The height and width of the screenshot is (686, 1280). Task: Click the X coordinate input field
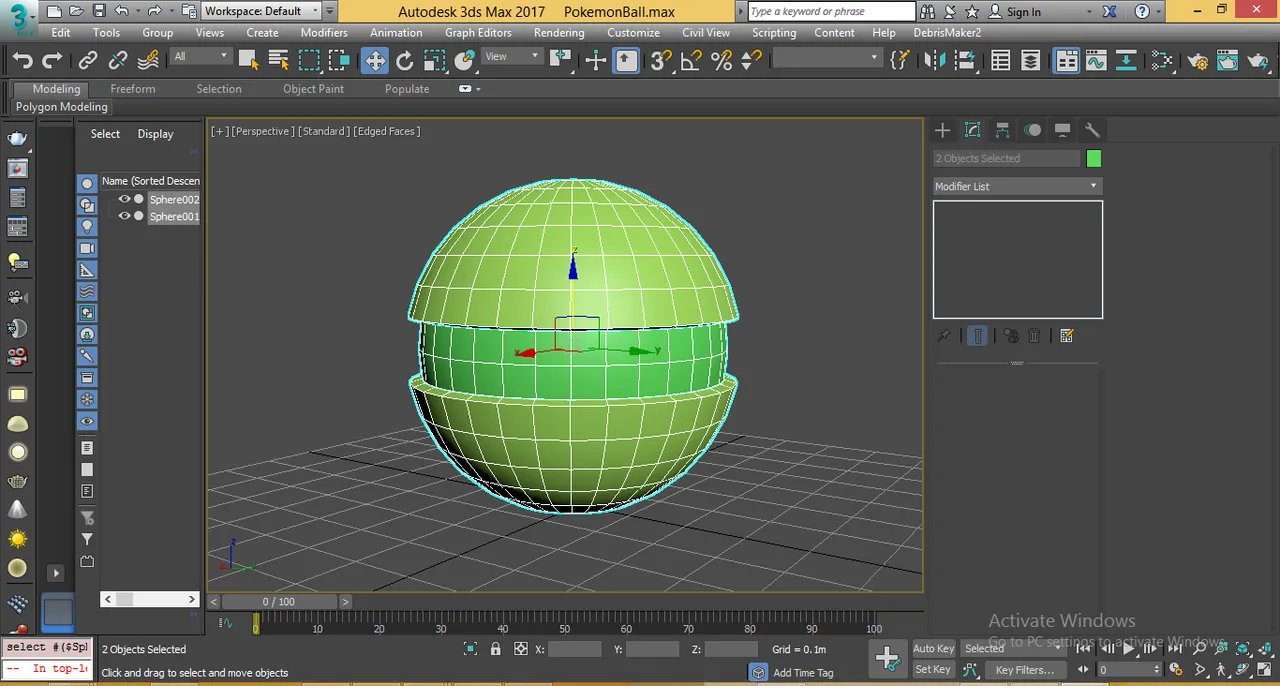click(575, 649)
